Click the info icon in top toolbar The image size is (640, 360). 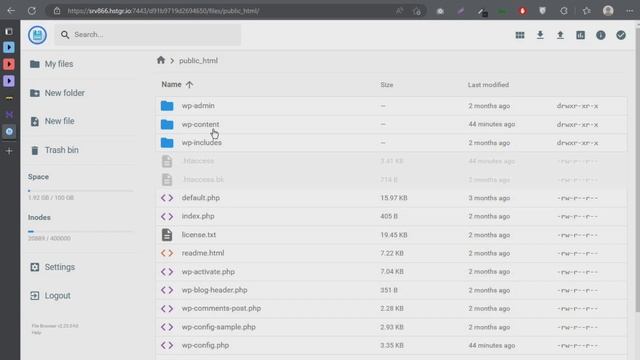[600, 35]
